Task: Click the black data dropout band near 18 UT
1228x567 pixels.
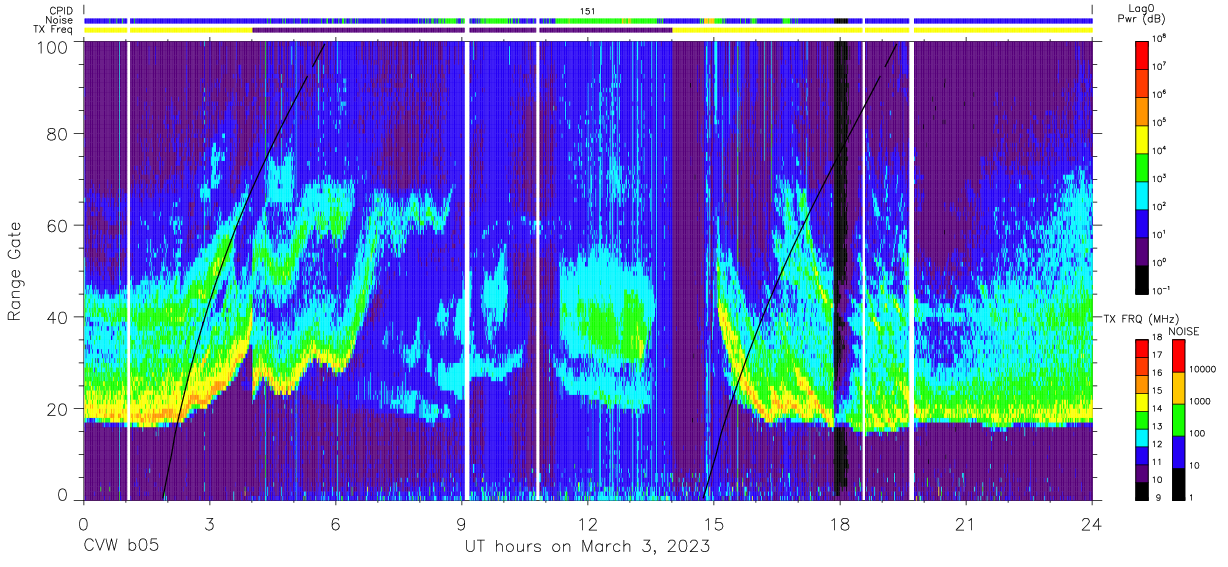Action: [x=841, y=270]
